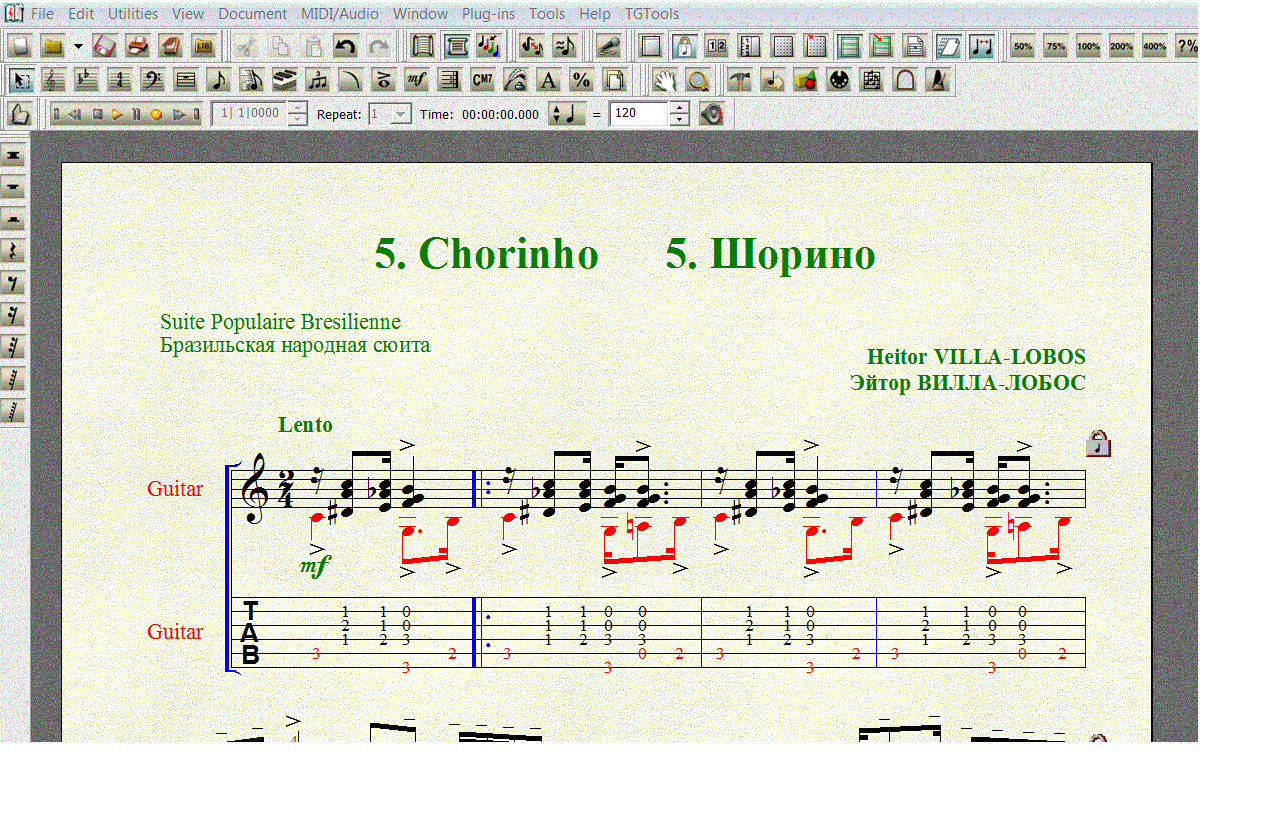Choose the Key Signature tool

pyautogui.click(x=87, y=80)
